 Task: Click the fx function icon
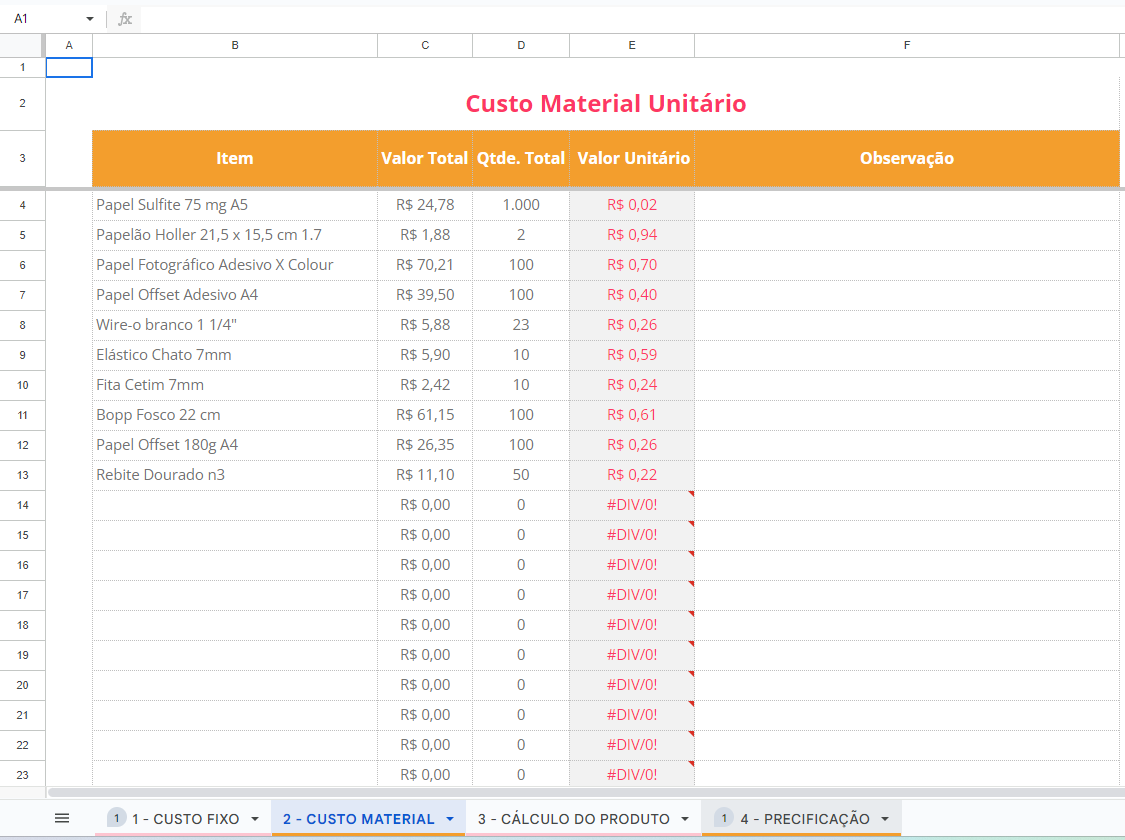point(125,19)
